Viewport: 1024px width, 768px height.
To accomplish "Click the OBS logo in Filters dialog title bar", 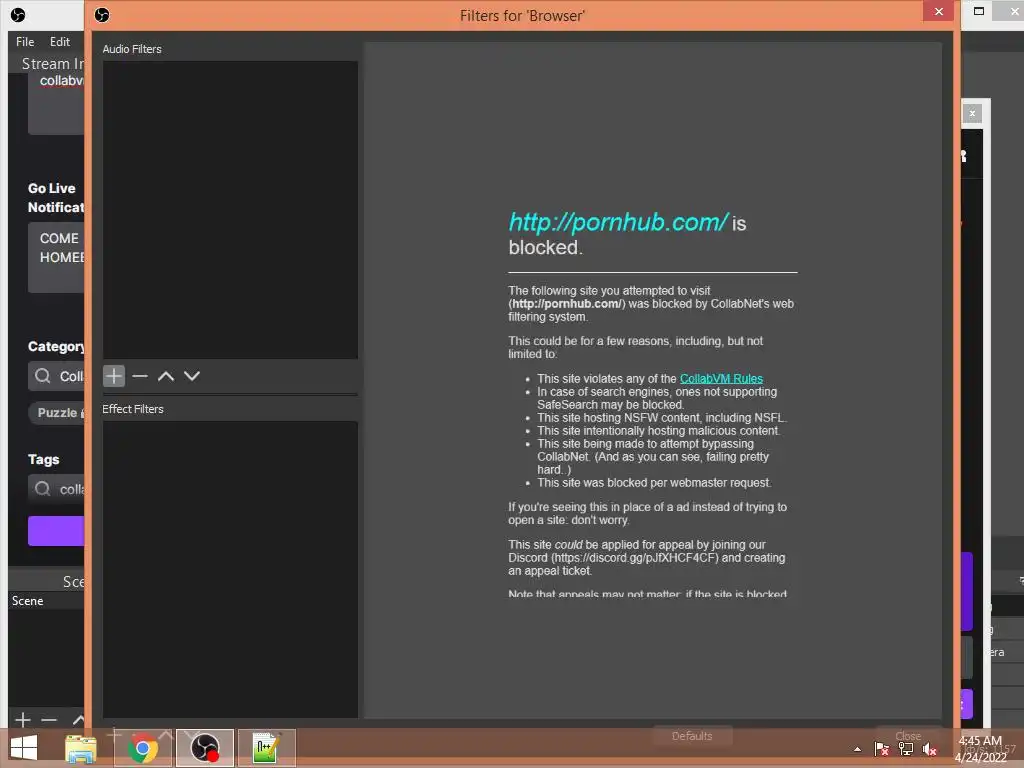I will tap(102, 14).
